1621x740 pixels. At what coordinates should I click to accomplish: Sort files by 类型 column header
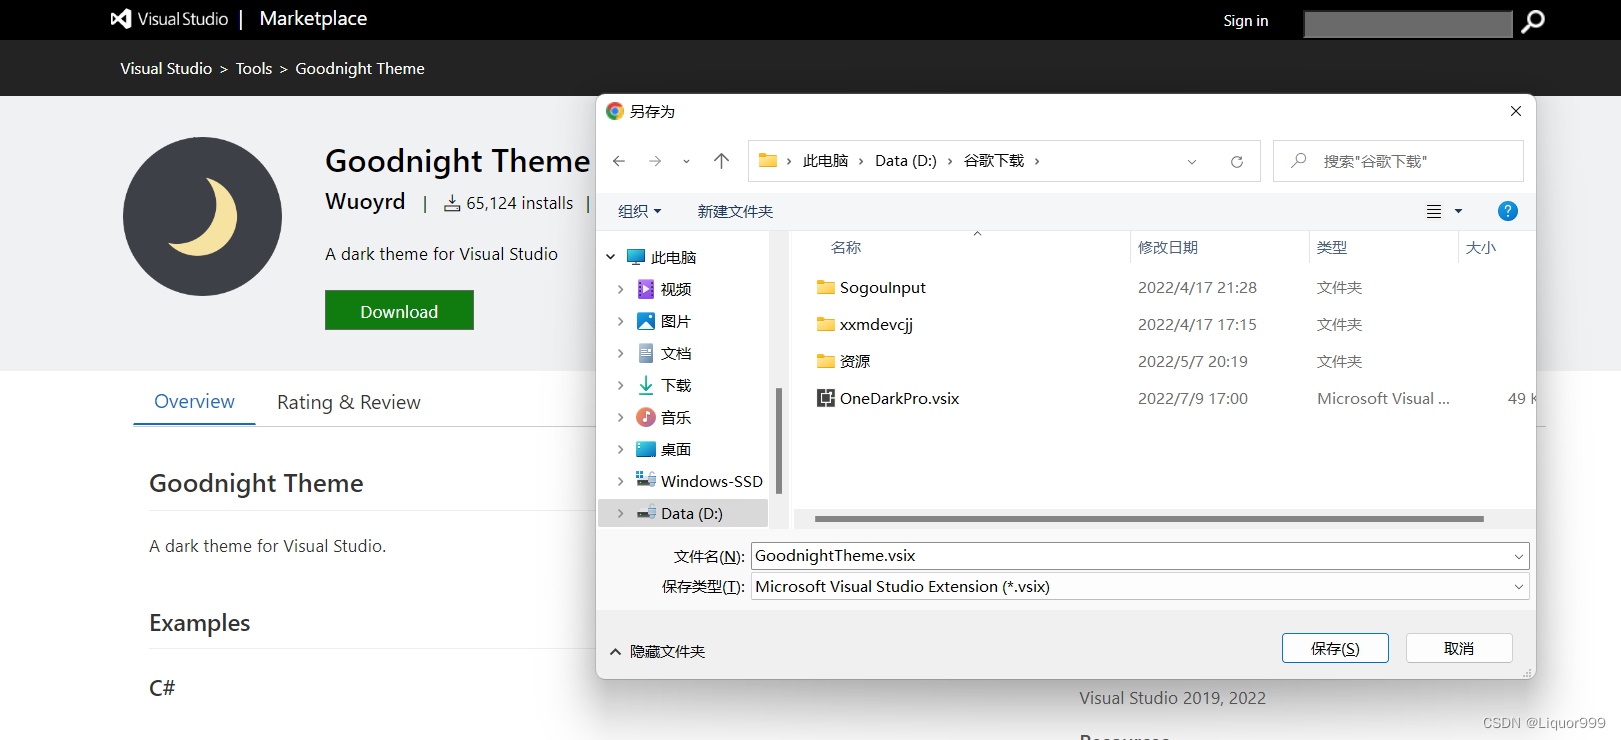[x=1332, y=247]
